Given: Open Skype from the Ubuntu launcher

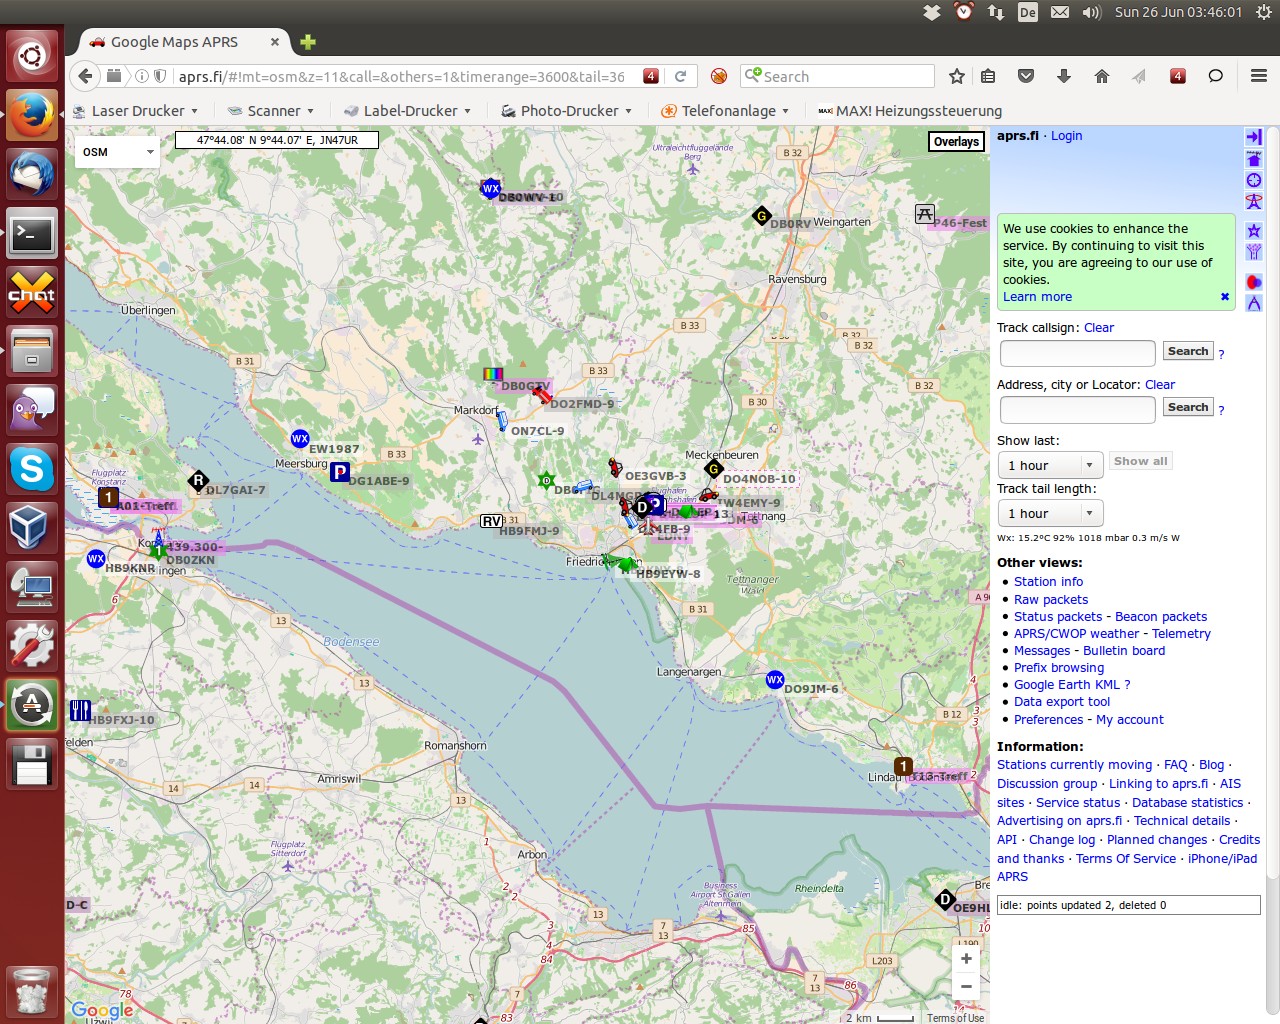Looking at the screenshot, I should coord(32,469).
